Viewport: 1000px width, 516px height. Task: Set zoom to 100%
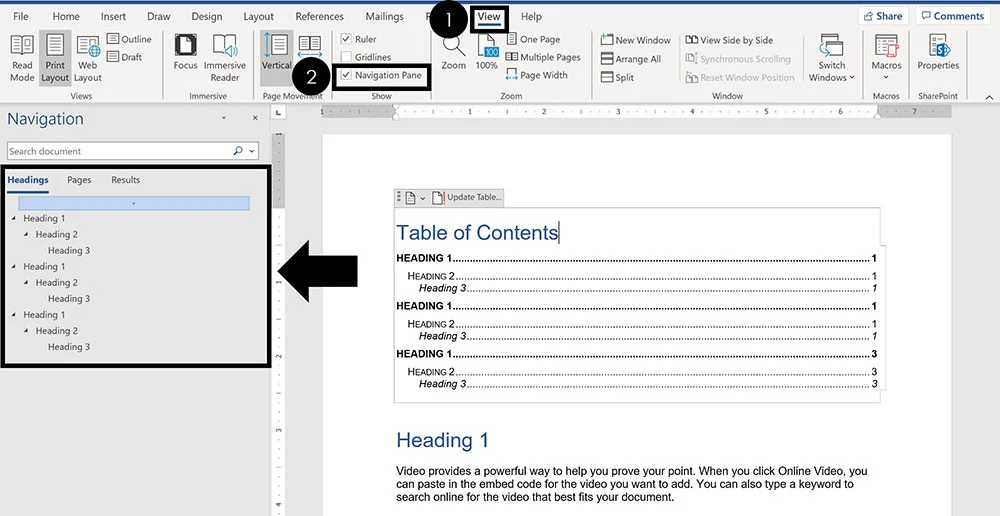pos(487,52)
